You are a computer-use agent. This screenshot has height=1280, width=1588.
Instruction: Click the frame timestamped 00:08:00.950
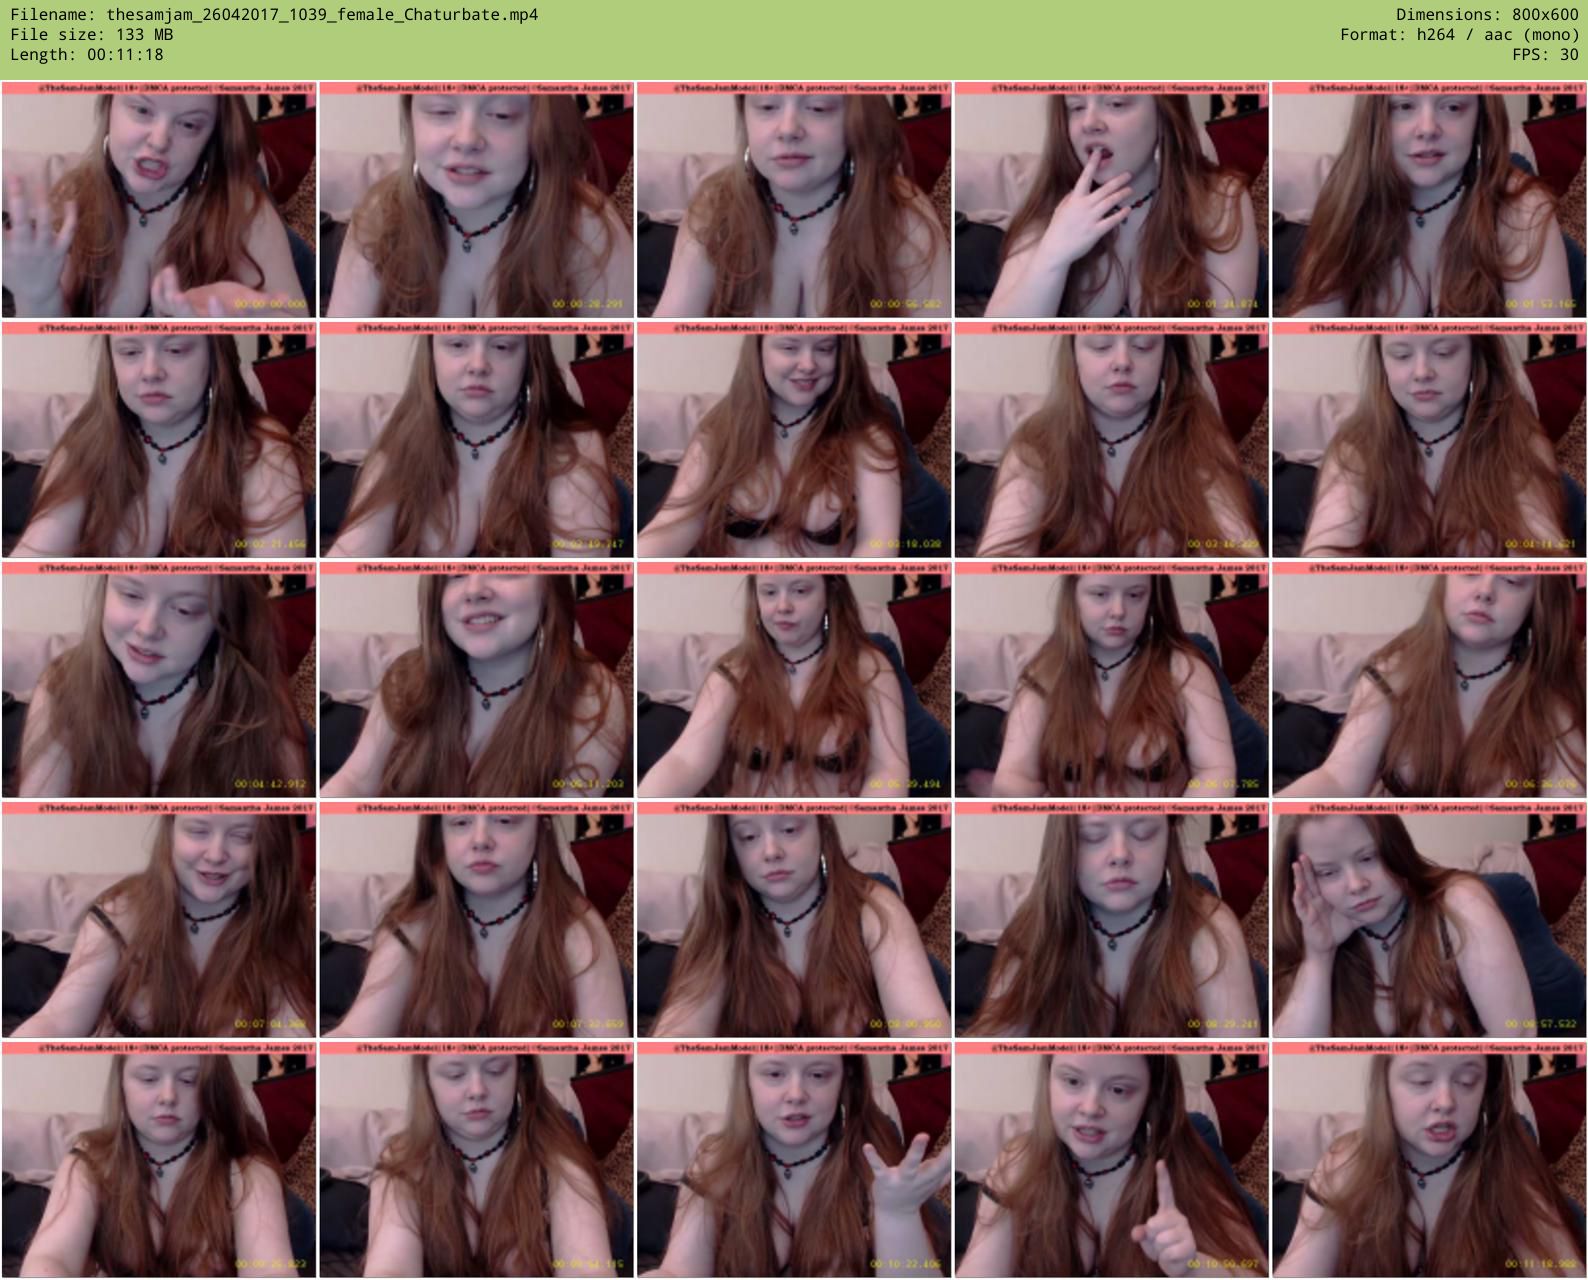(x=794, y=920)
